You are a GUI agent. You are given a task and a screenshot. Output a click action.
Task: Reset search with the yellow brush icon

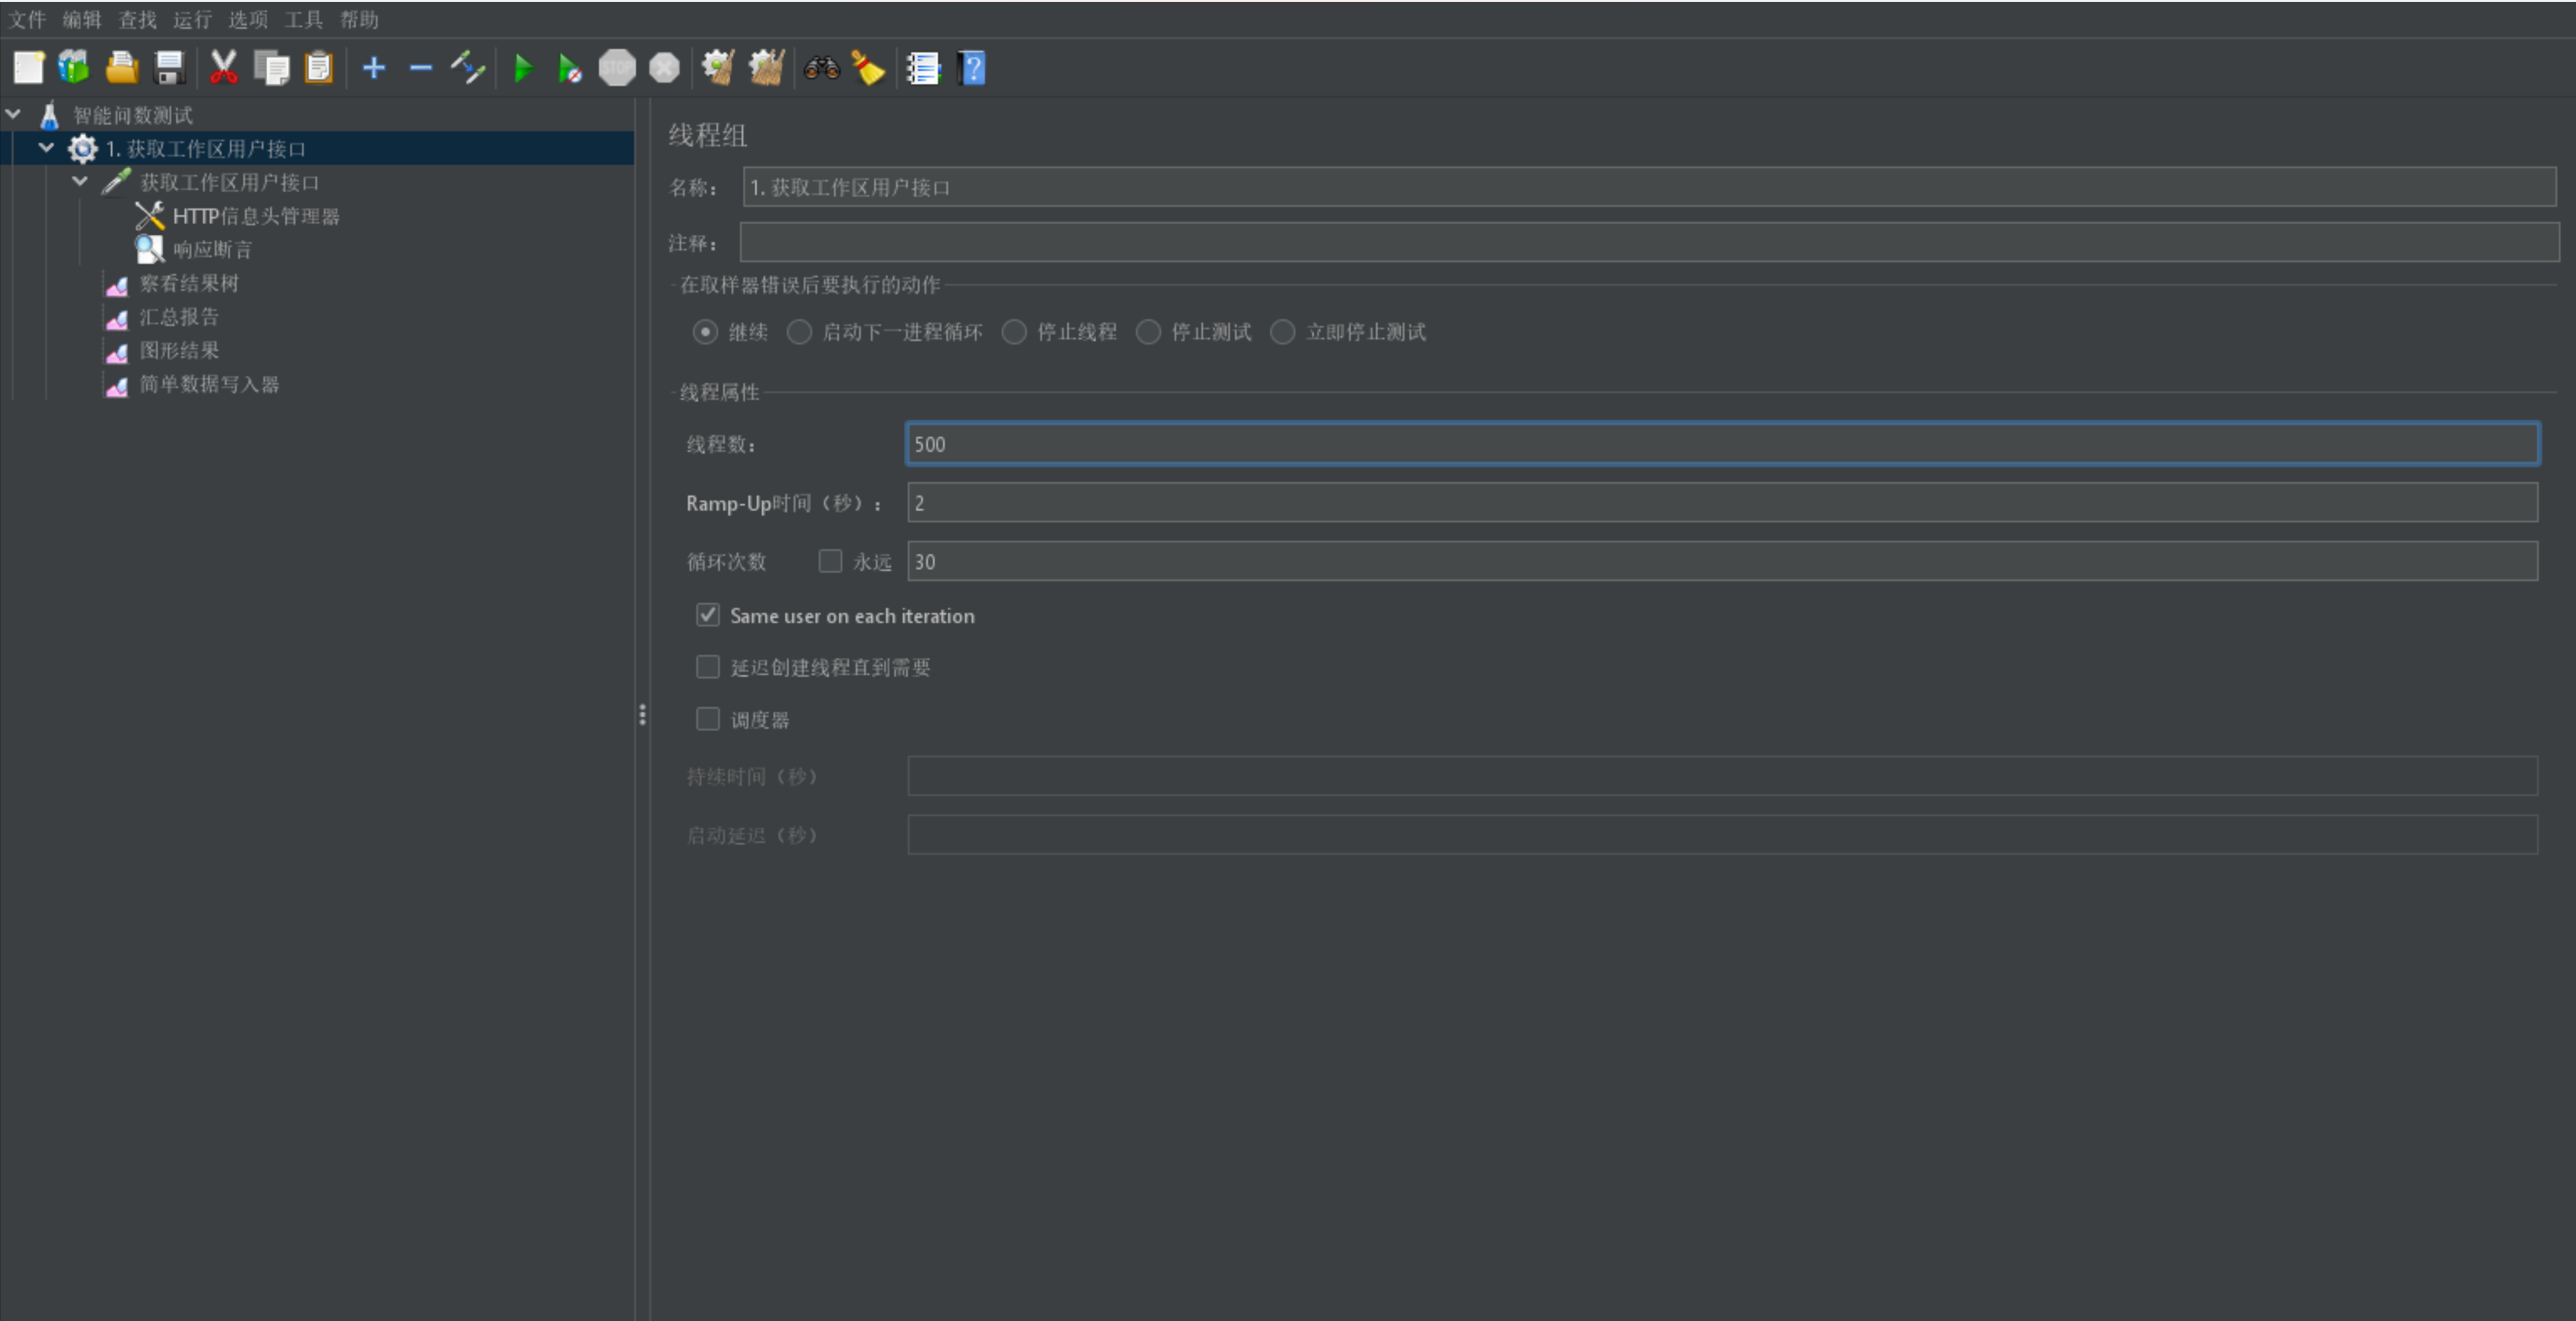click(868, 68)
